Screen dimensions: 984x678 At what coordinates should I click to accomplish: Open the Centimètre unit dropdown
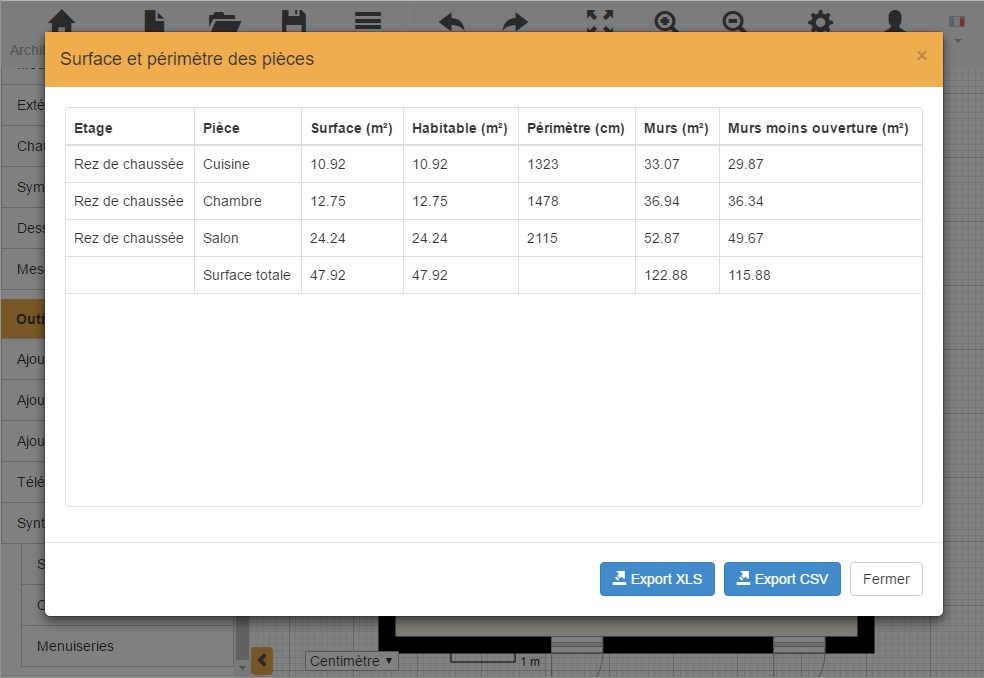coord(351,661)
